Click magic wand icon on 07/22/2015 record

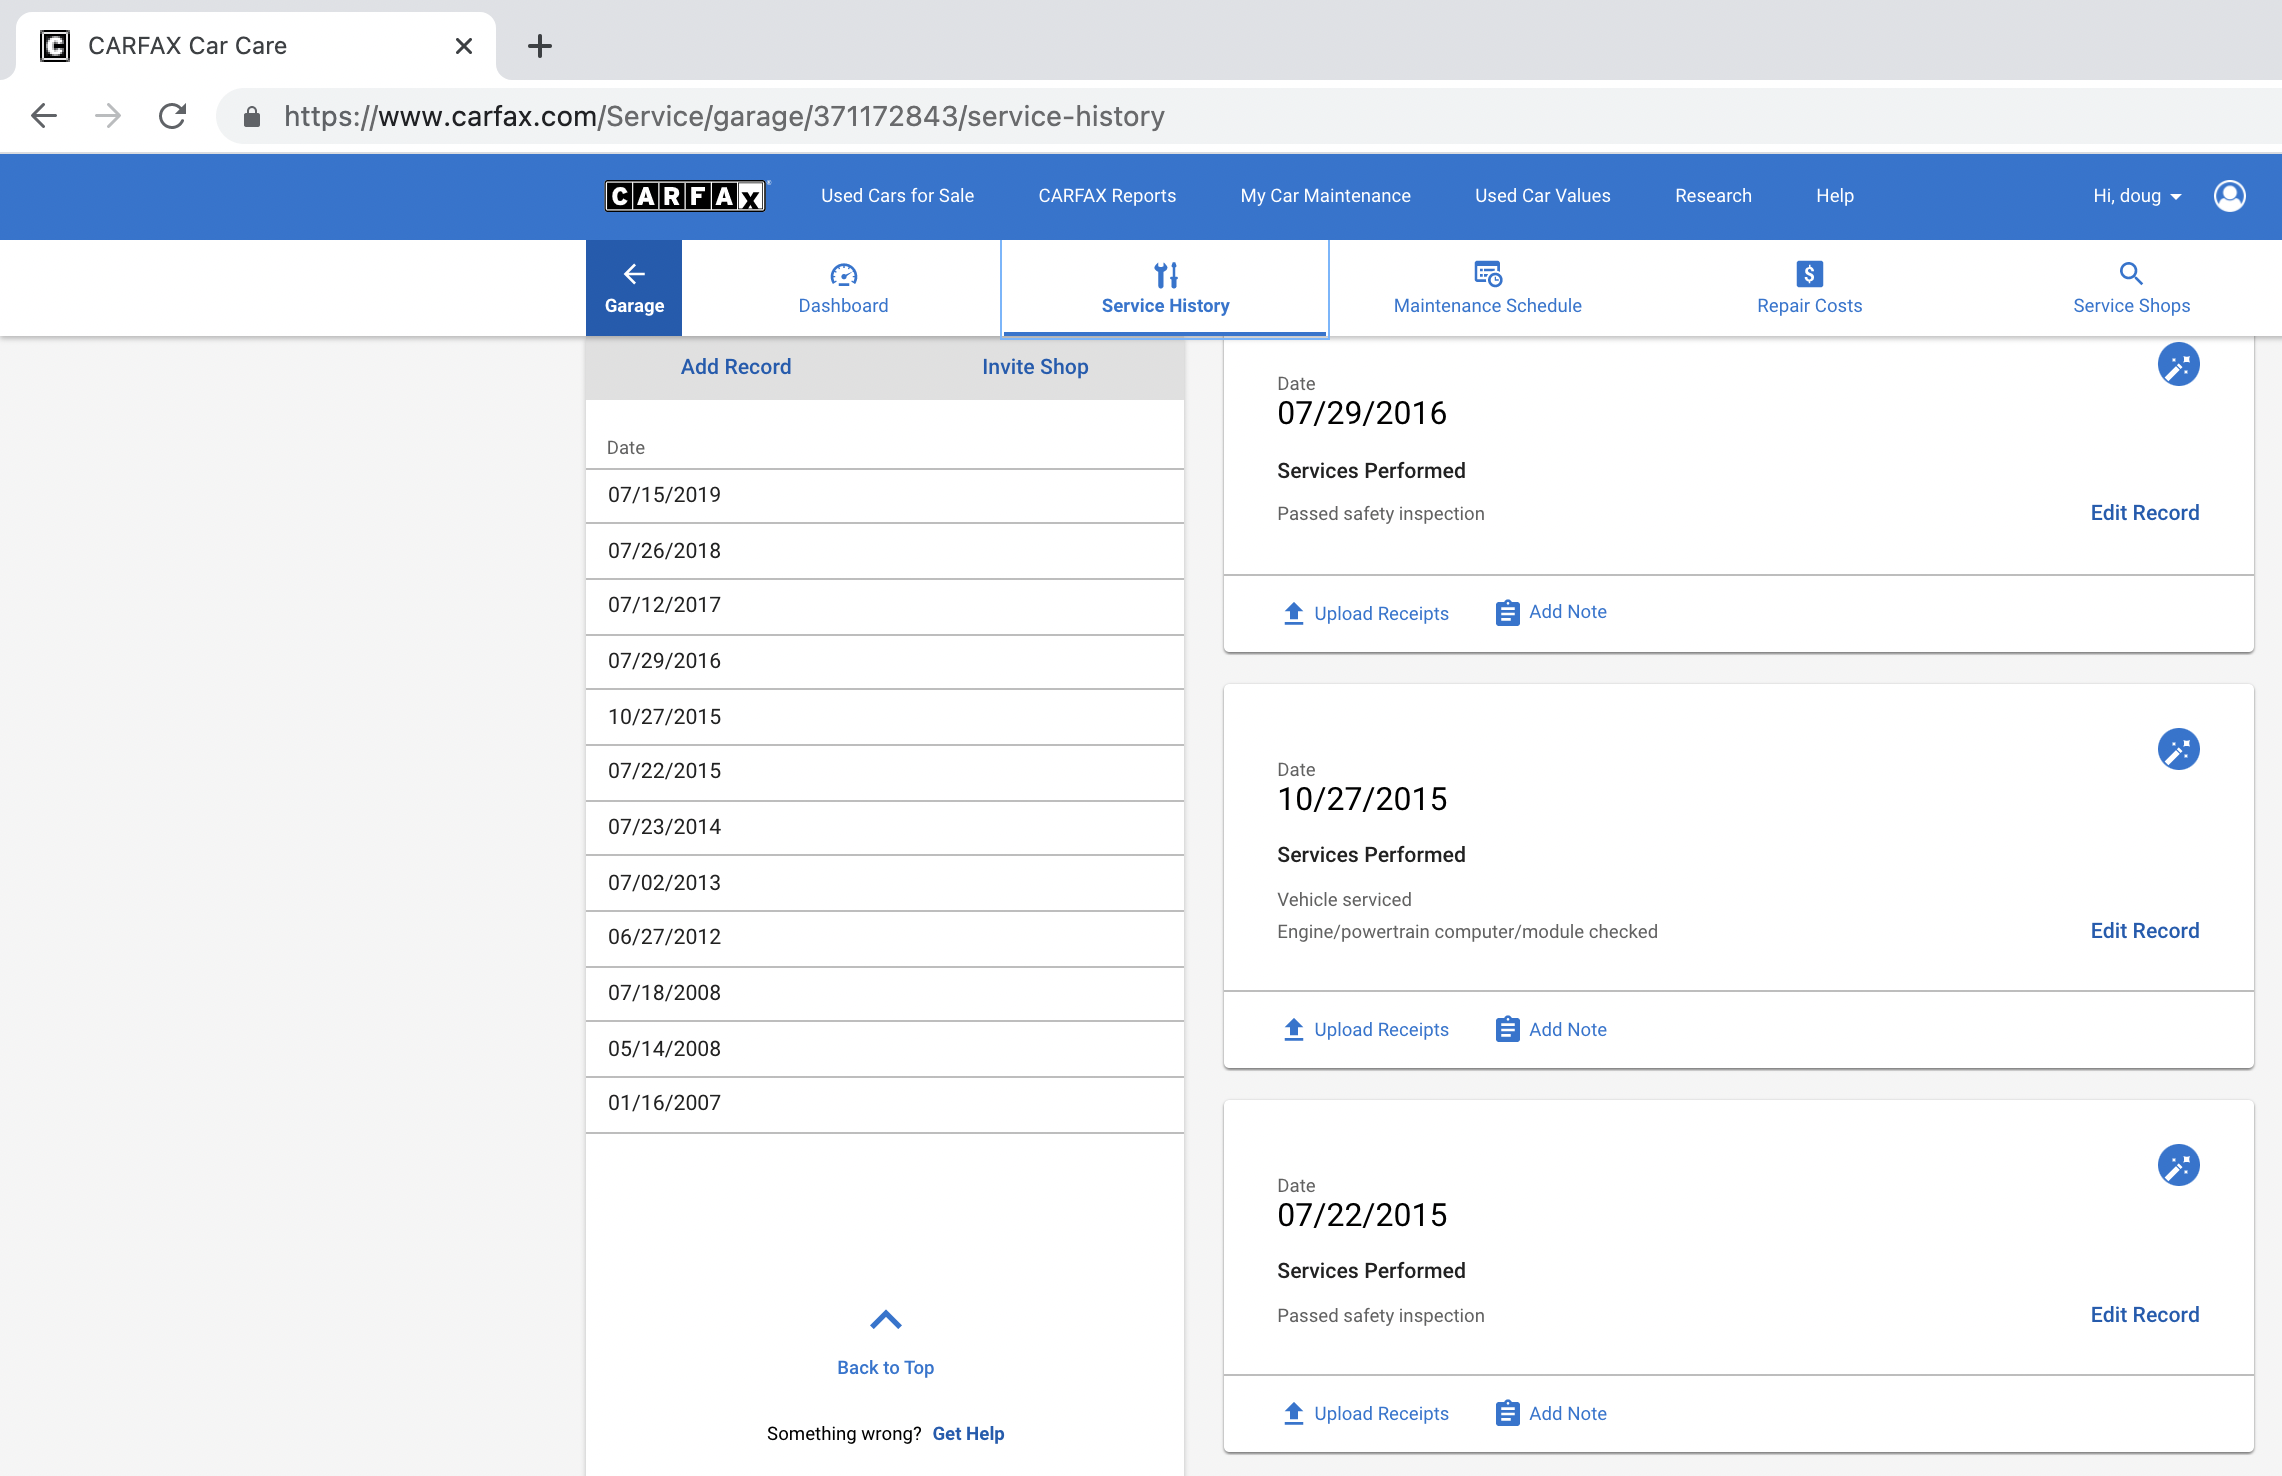coord(2178,1165)
